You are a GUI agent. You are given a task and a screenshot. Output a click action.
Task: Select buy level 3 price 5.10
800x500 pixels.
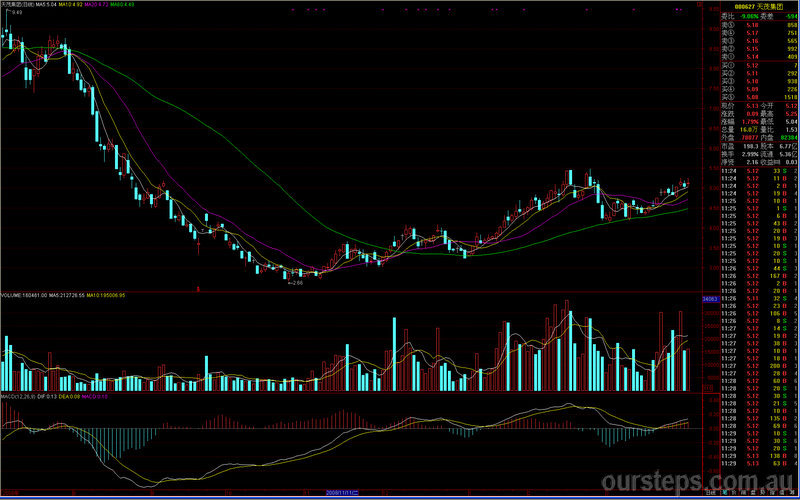(x=752, y=81)
